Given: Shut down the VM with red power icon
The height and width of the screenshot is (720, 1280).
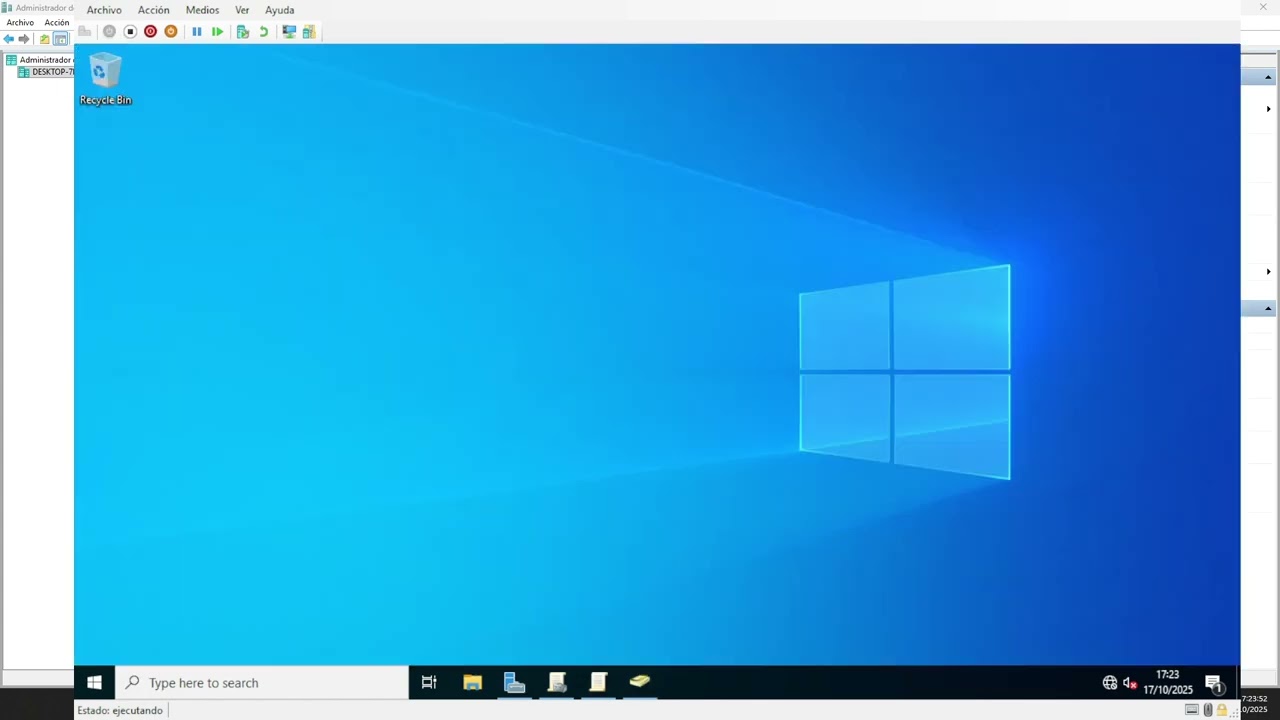Looking at the screenshot, I should [x=150, y=32].
